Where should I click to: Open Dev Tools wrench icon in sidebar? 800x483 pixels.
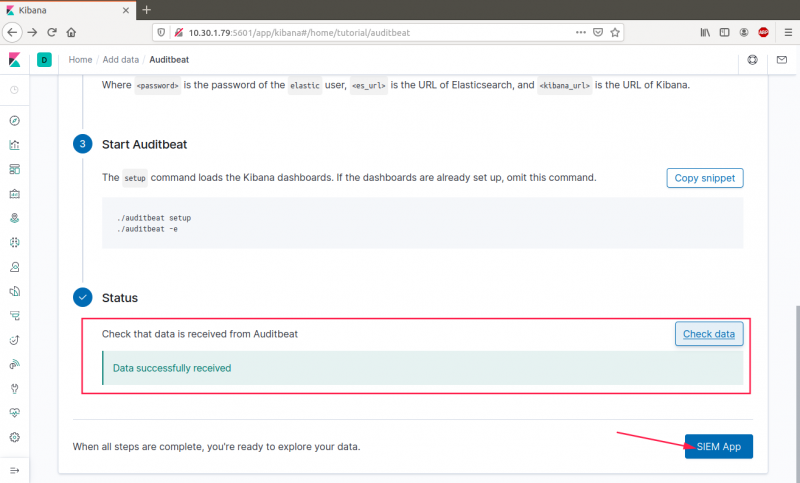pos(14,388)
